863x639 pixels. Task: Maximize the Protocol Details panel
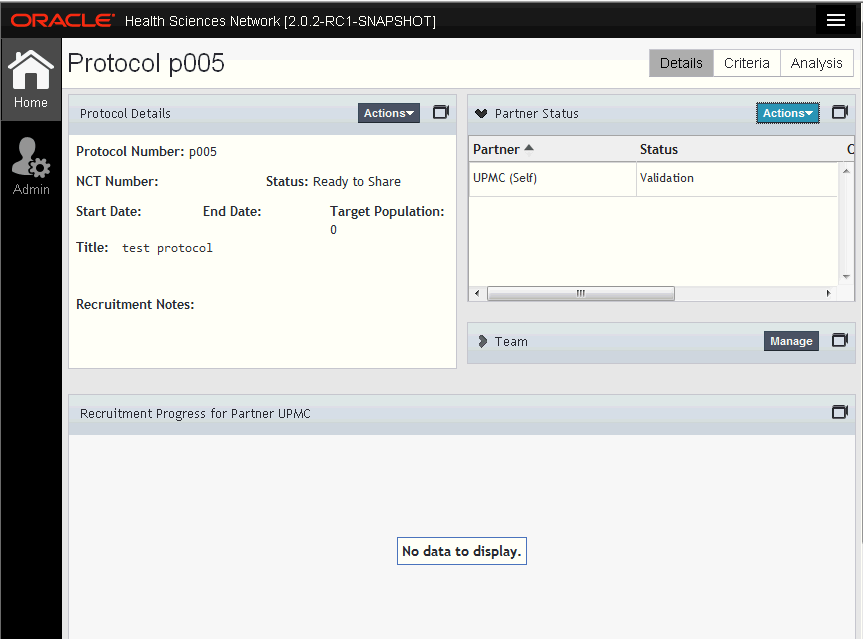pyautogui.click(x=441, y=112)
